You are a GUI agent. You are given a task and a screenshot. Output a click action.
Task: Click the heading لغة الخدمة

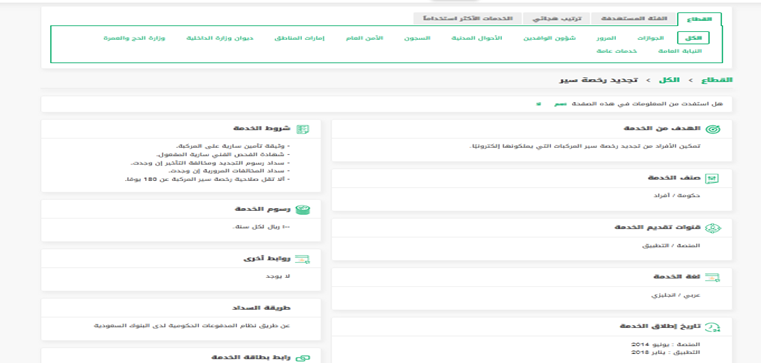(x=678, y=277)
